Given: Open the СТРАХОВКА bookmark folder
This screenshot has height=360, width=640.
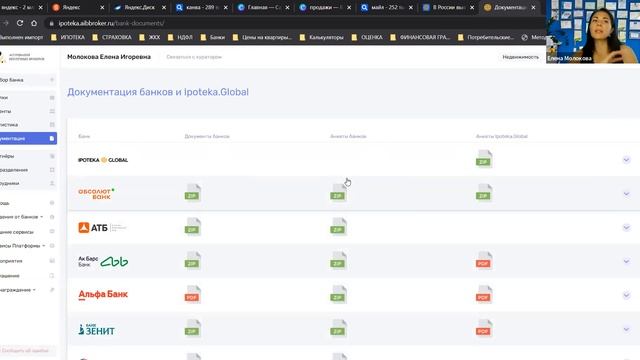Looking at the screenshot, I should (x=112, y=37).
